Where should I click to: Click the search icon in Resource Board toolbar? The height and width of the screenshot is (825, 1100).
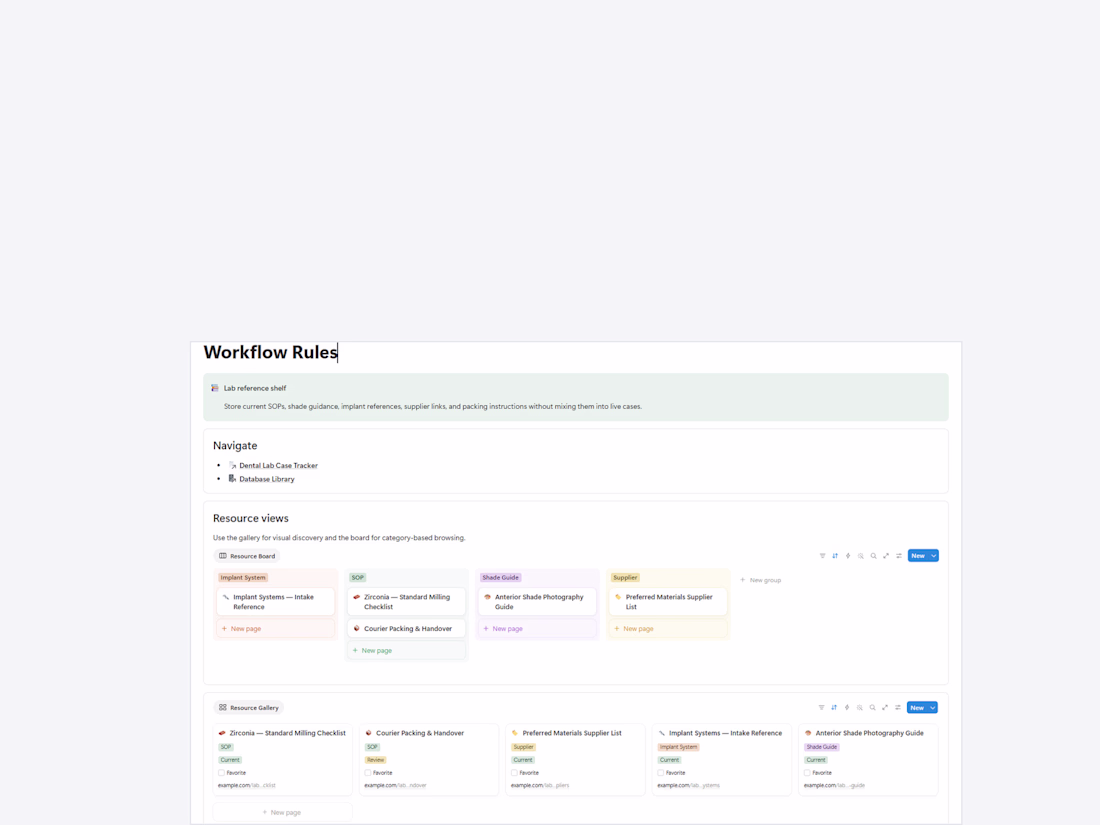(873, 556)
